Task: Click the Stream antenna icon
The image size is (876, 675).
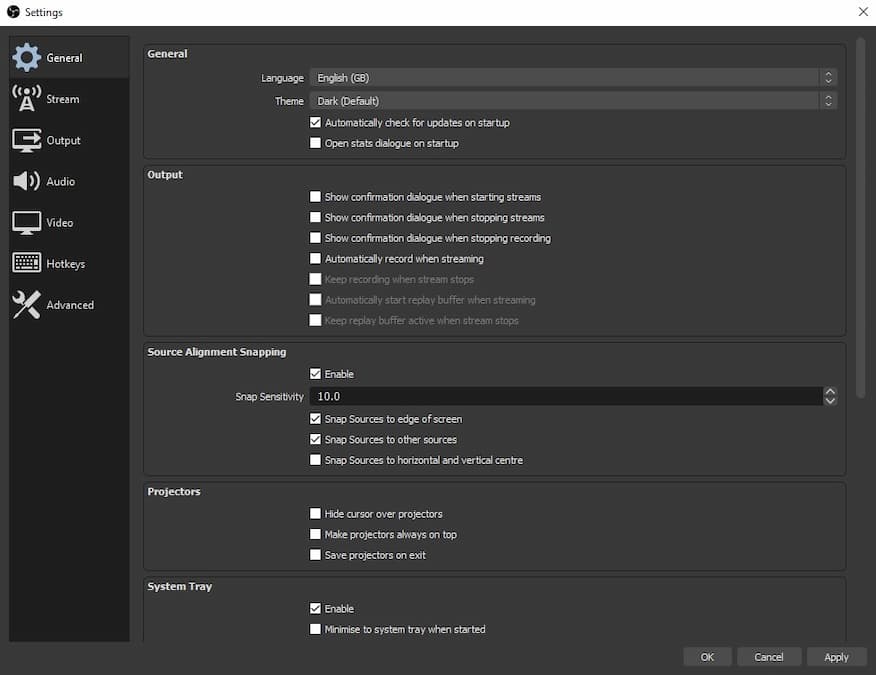Action: (26, 99)
